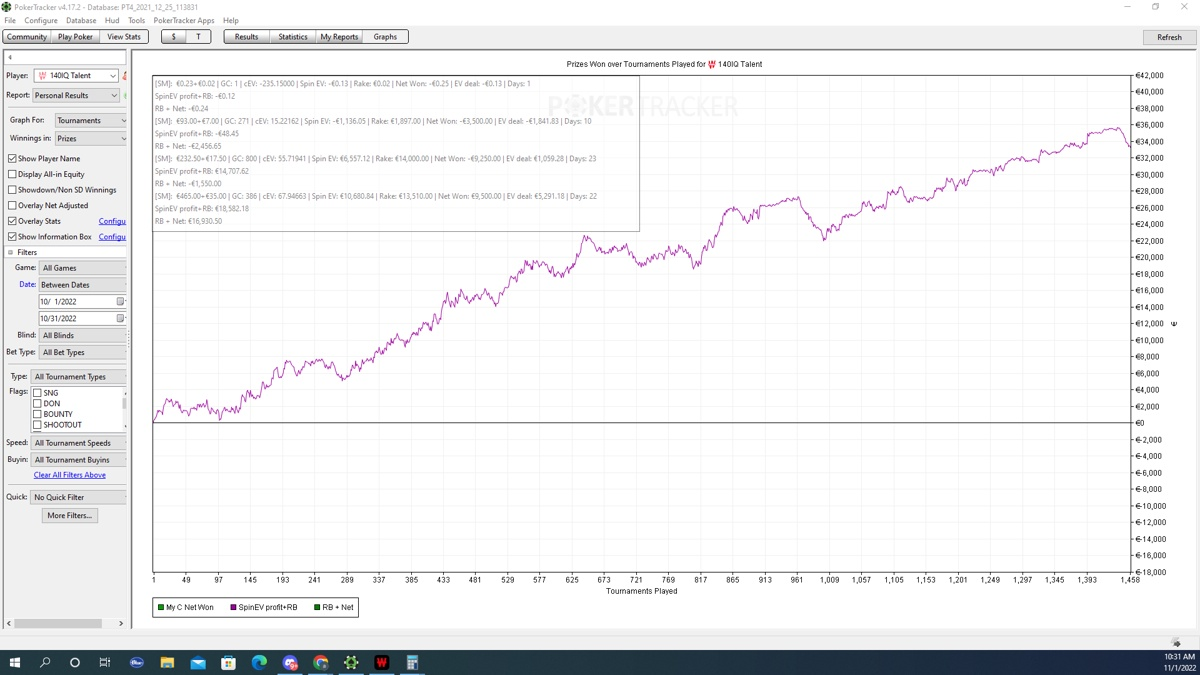Open the Calculator taskbar icon
The width and height of the screenshot is (1200, 675).
pos(411,662)
